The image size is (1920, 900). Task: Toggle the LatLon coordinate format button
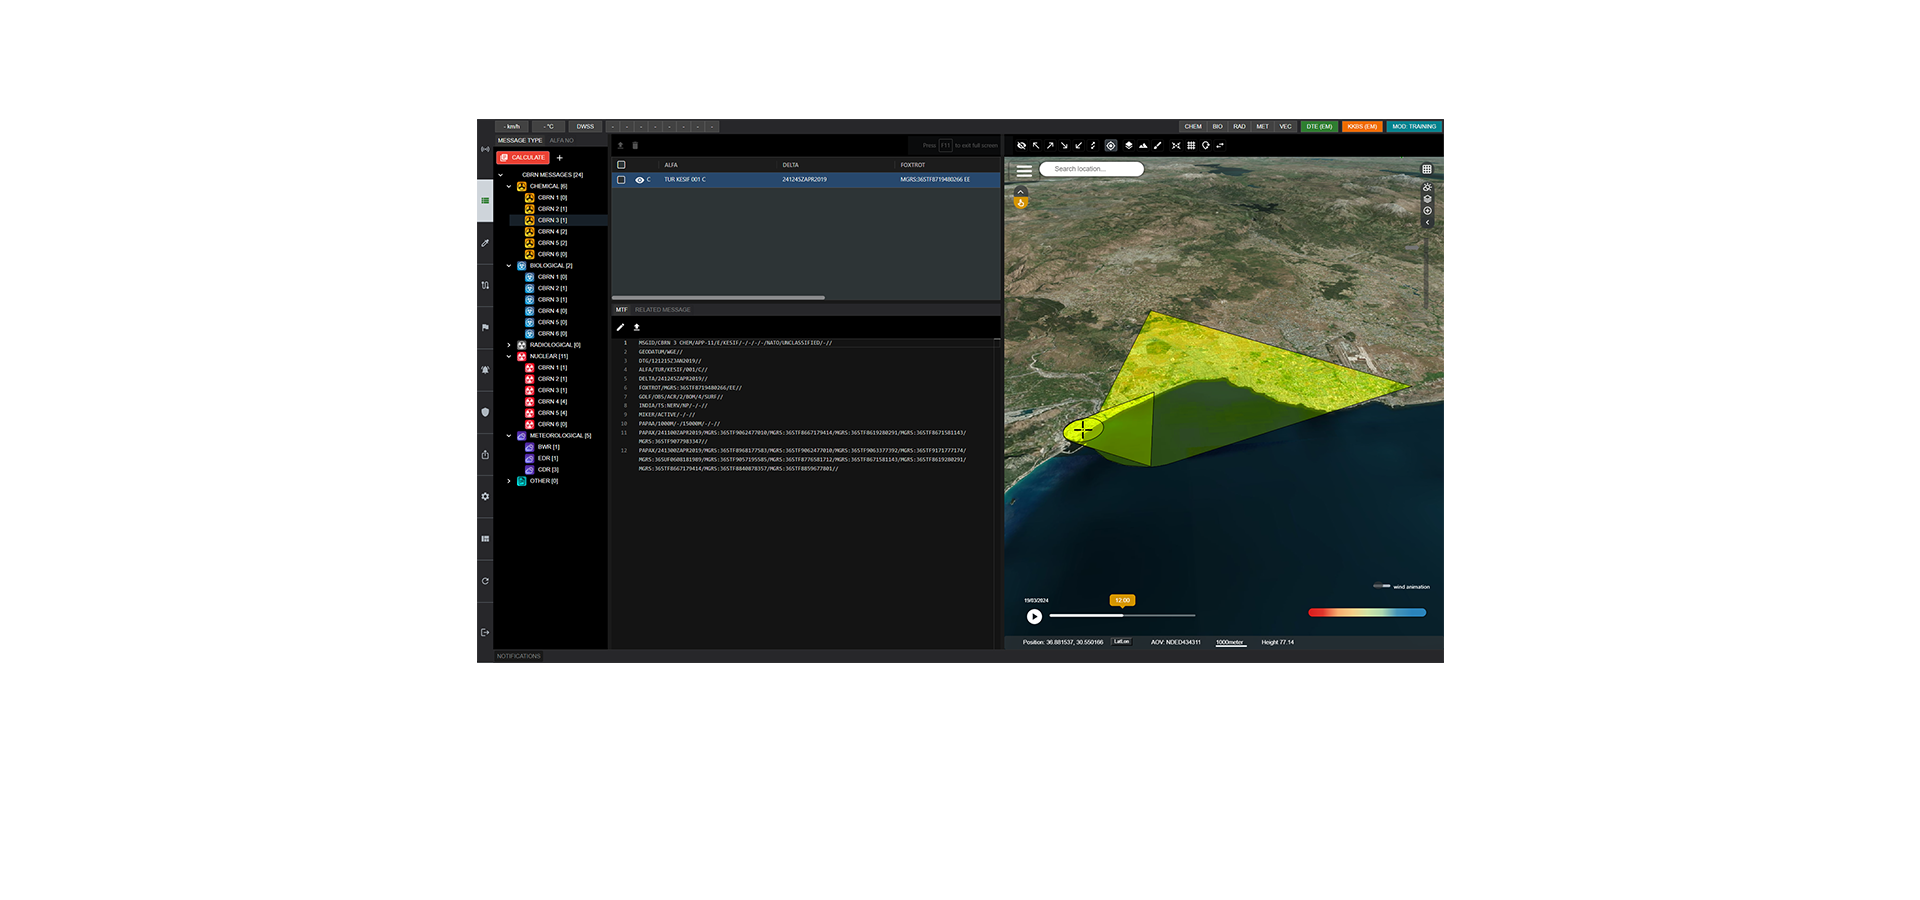(x=1122, y=642)
